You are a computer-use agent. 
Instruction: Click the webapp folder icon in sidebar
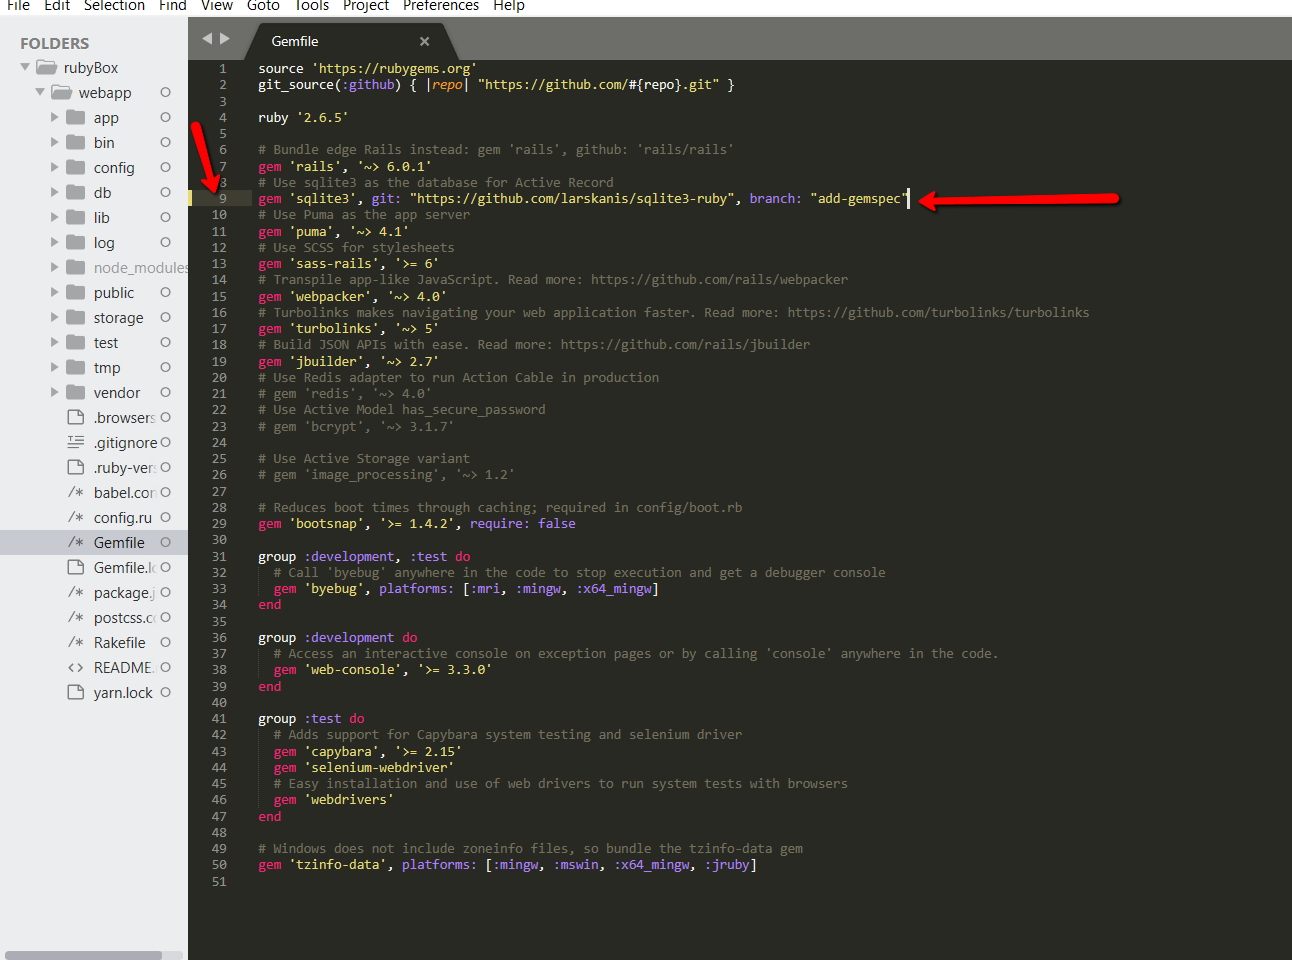(61, 92)
